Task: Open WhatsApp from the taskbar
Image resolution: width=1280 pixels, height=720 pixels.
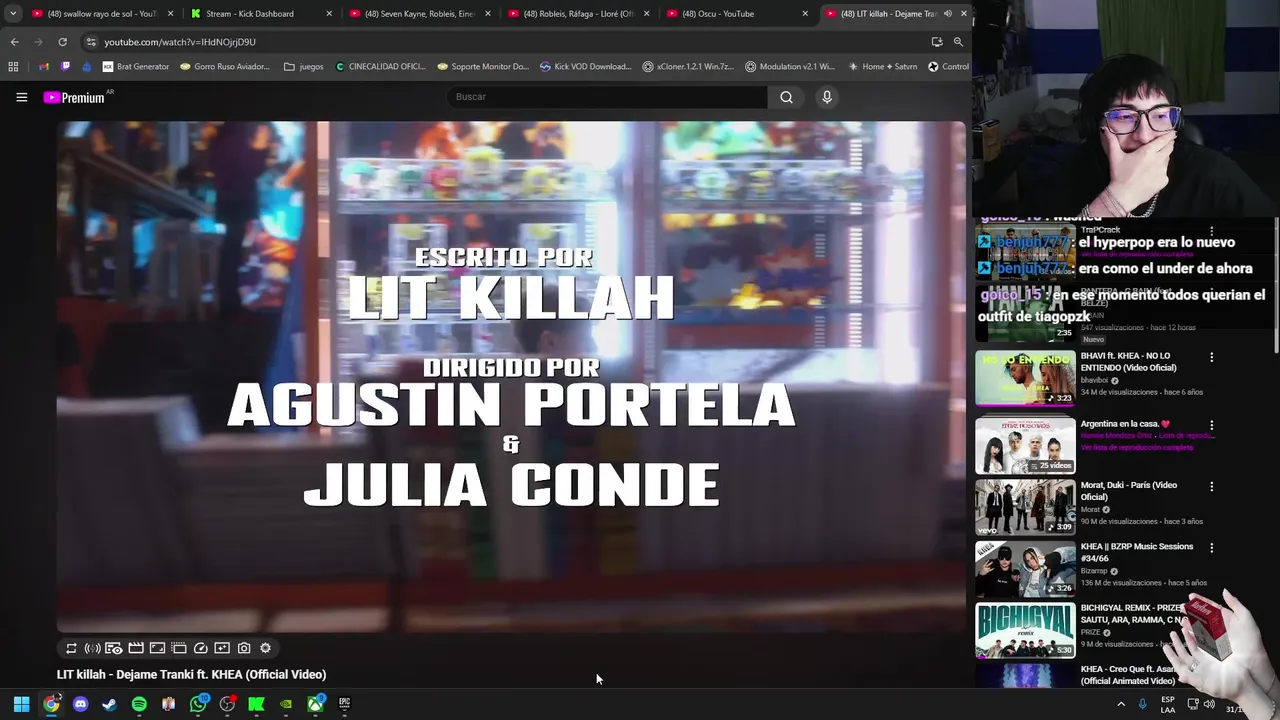Action: [x=198, y=704]
